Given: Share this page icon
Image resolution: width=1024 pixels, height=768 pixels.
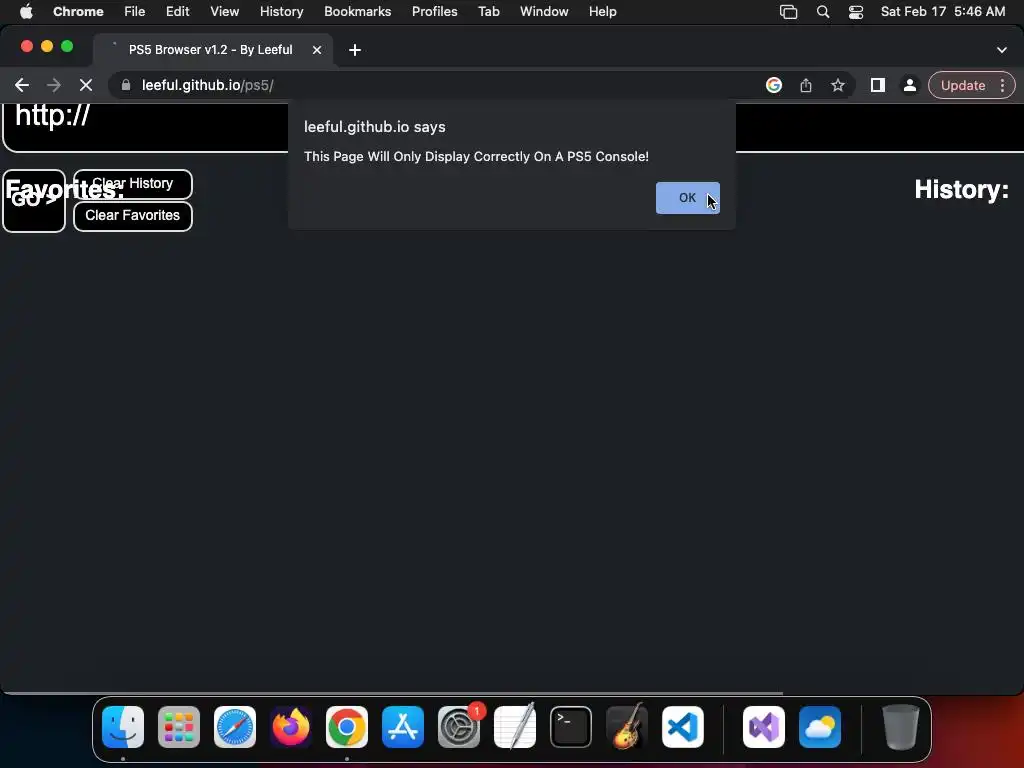Looking at the screenshot, I should point(806,86).
